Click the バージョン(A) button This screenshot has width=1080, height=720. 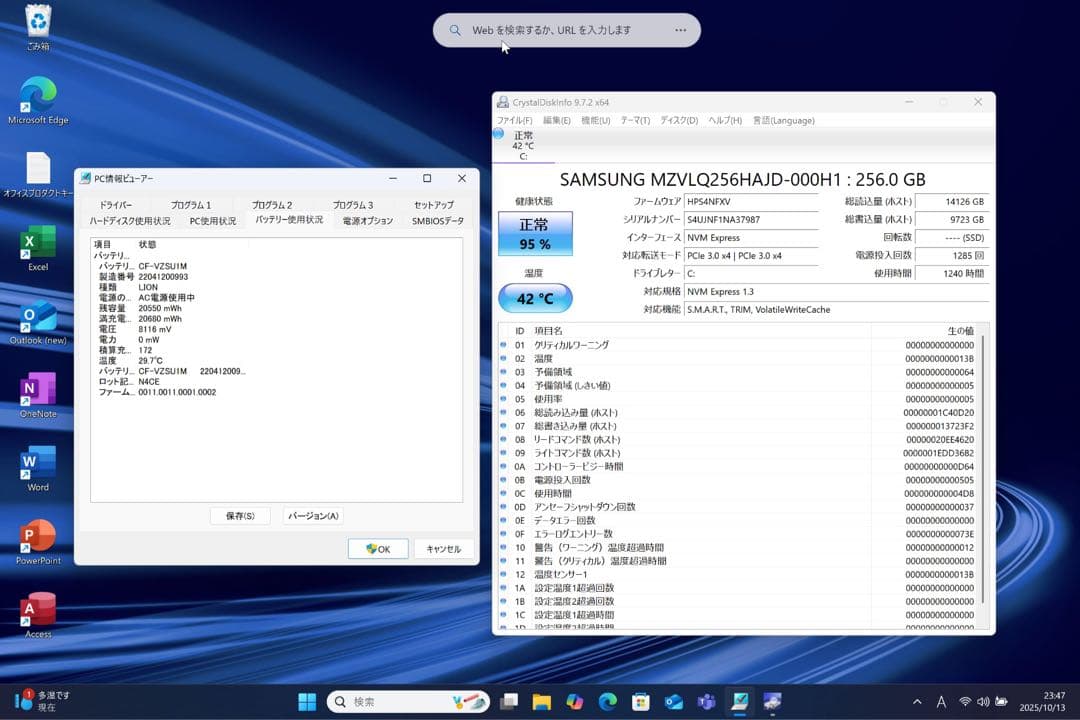[313, 516]
